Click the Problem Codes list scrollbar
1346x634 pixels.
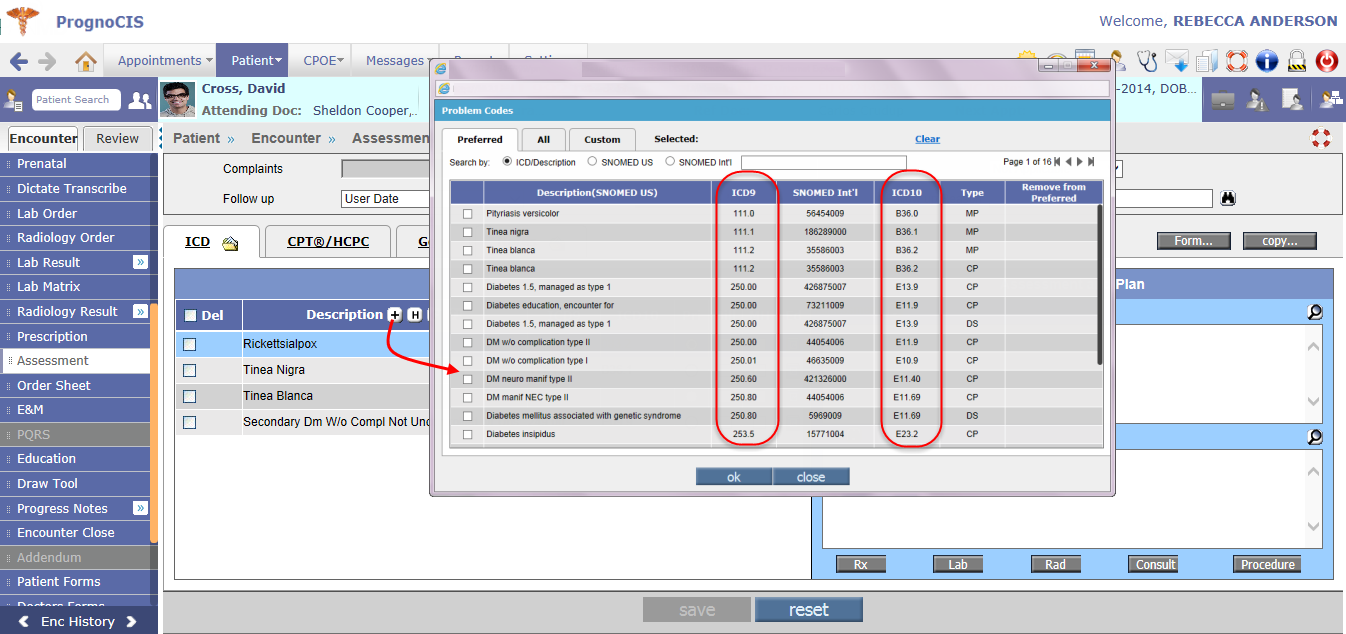tap(1099, 286)
